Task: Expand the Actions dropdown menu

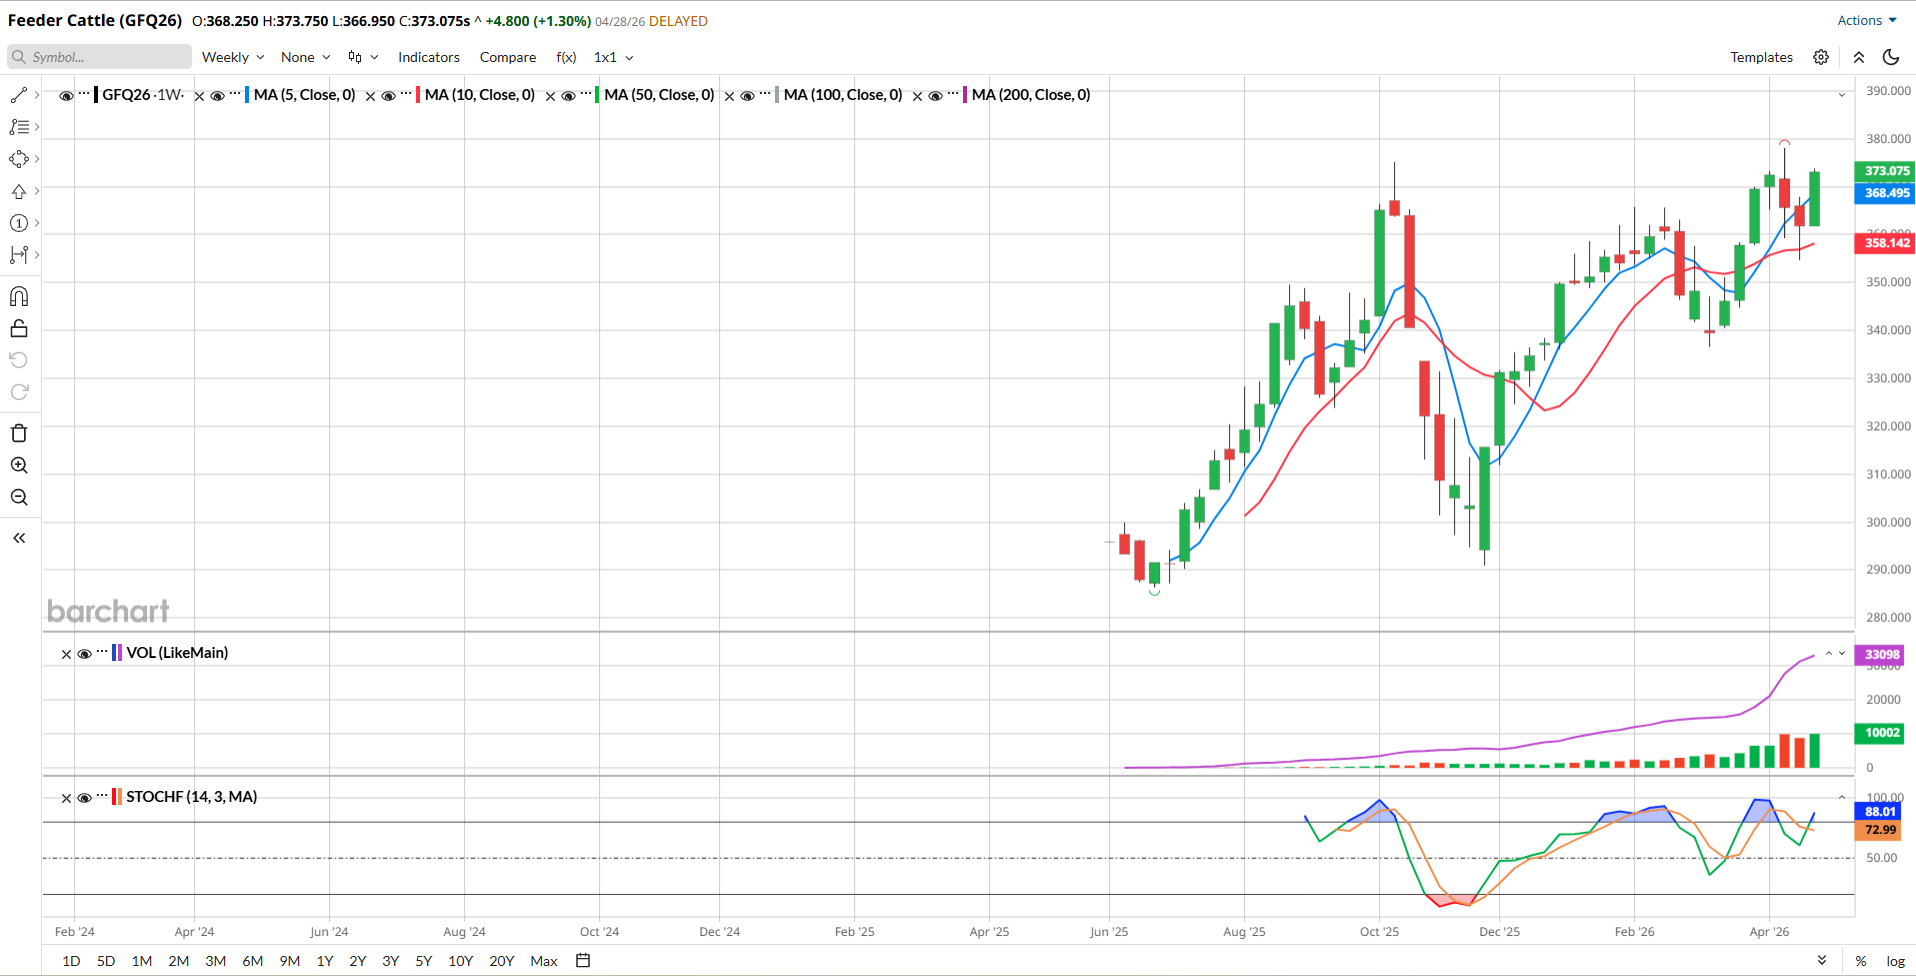Action: pos(1866,20)
